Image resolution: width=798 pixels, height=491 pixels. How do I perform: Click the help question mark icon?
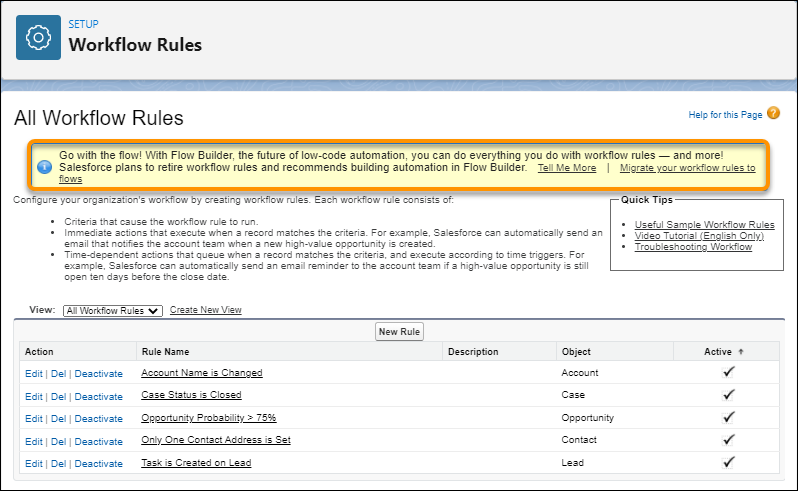click(773, 114)
